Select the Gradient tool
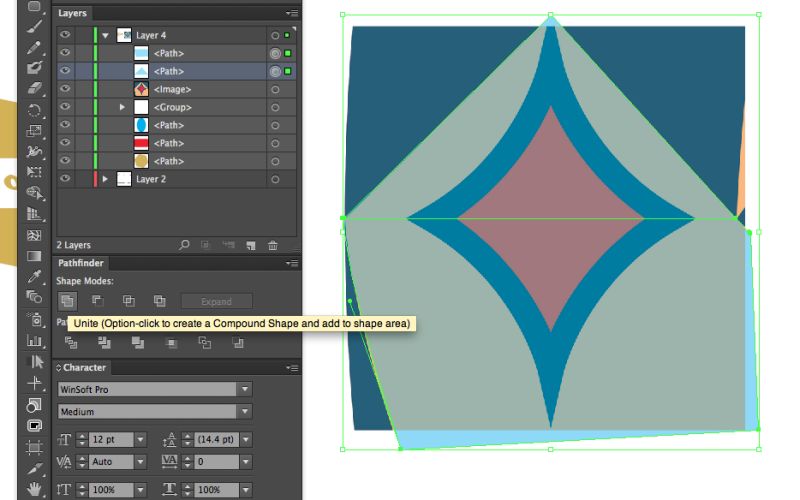This screenshot has width=800, height=500. click(34, 256)
